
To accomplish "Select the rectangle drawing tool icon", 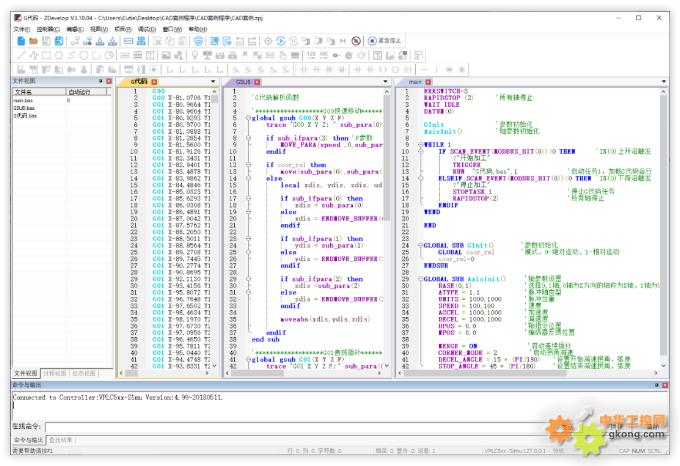I will 46,55.
